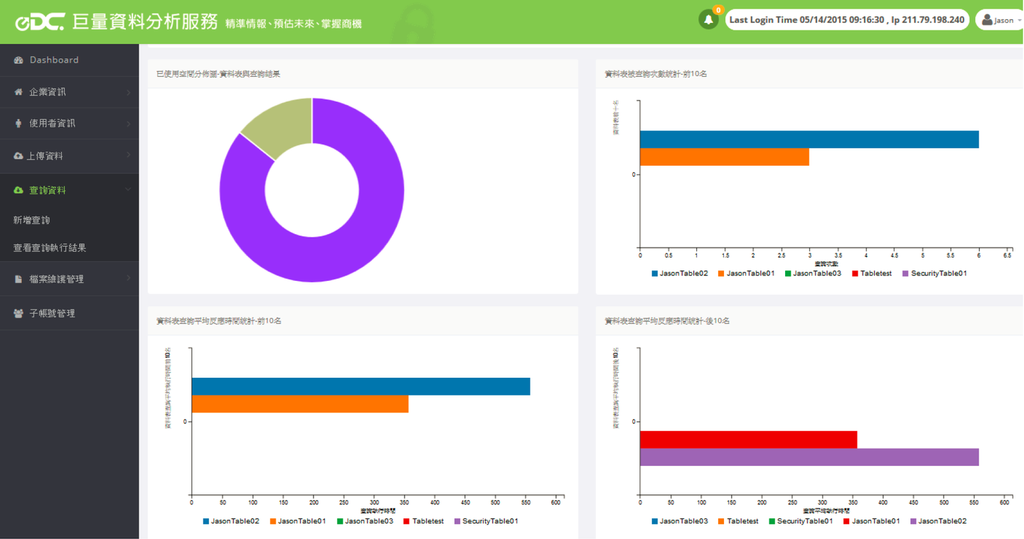1024x539 pixels.
Task: Collapse 查詢資料 section using its chevron
Action: coord(129,190)
